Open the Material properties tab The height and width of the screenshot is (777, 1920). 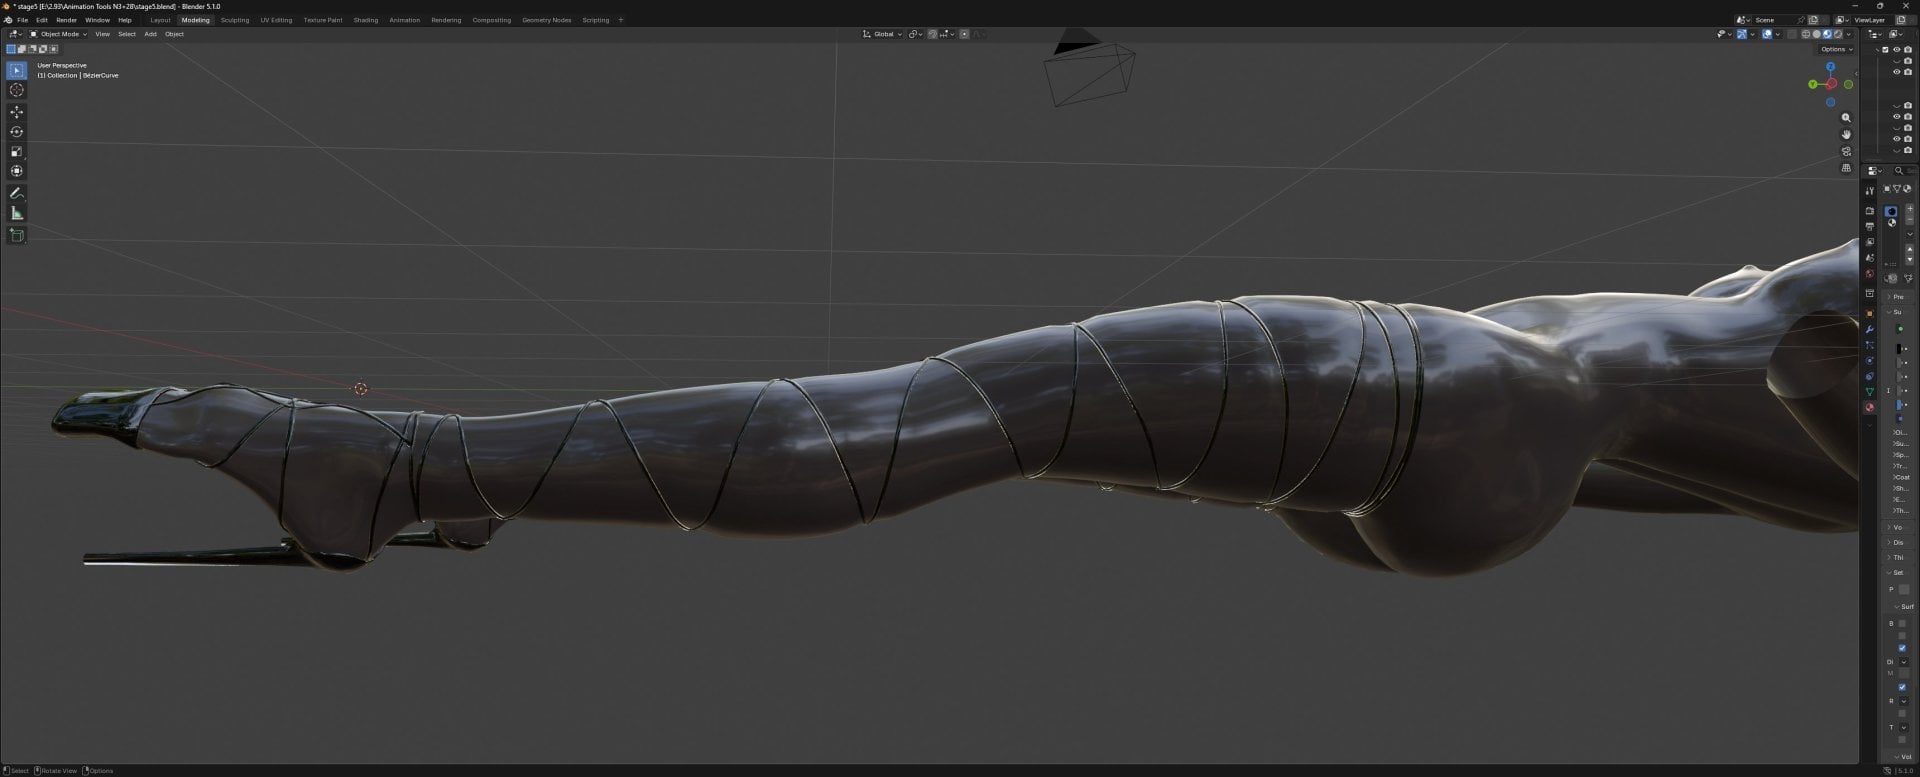point(1870,407)
